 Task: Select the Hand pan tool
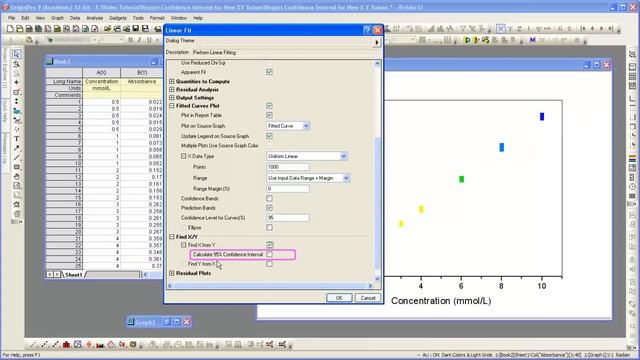[16, 176]
